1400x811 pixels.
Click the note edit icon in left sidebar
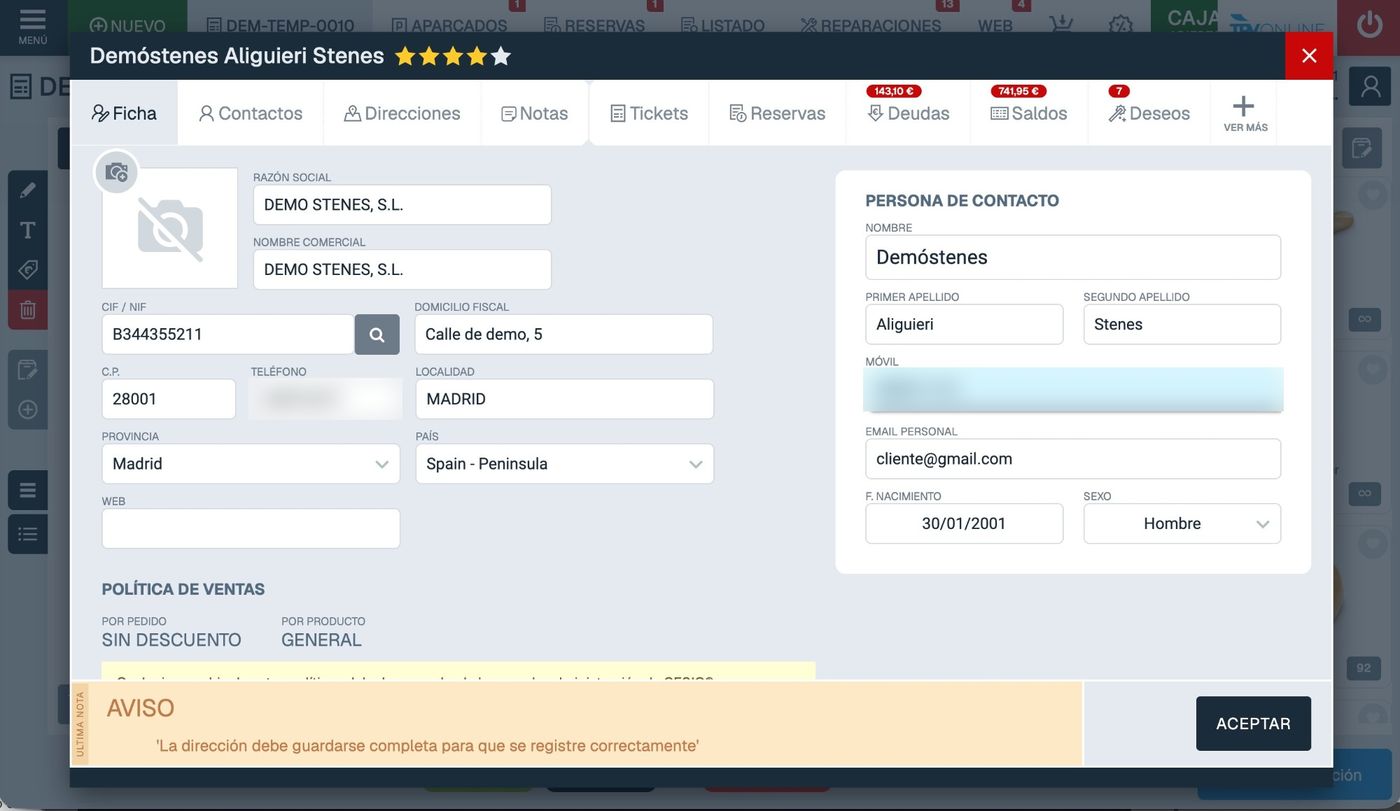[28, 370]
